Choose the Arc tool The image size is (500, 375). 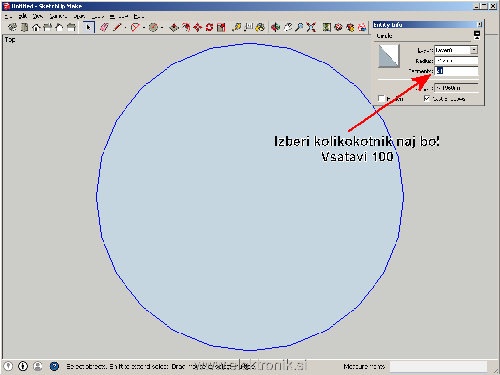[x=135, y=27]
